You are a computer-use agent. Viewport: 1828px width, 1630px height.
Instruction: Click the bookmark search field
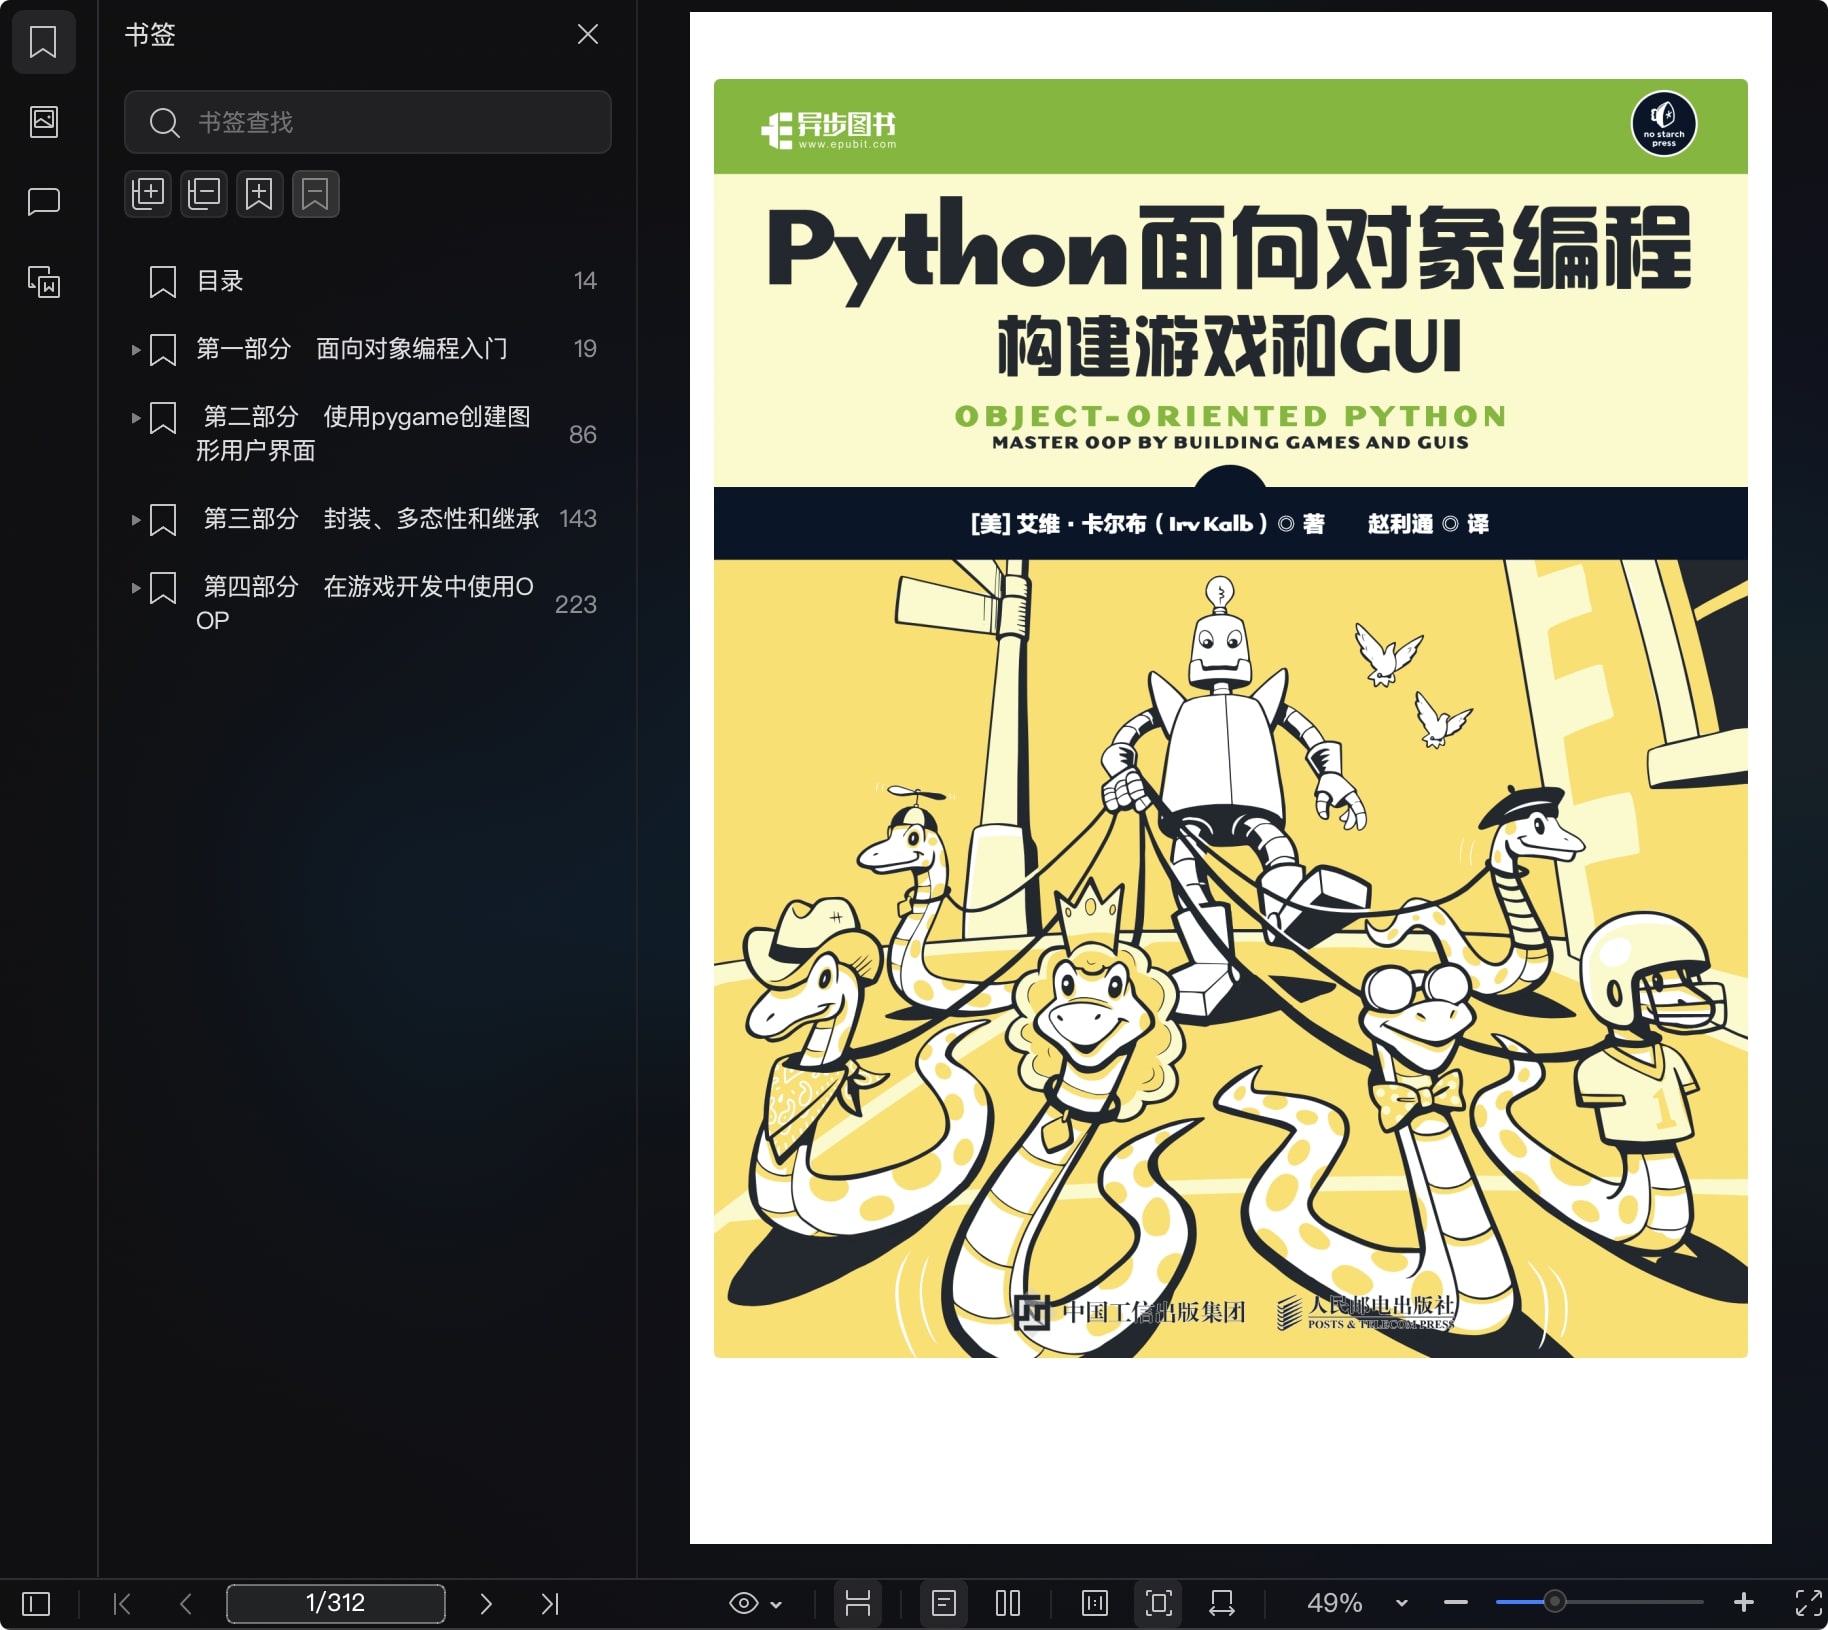pos(367,122)
